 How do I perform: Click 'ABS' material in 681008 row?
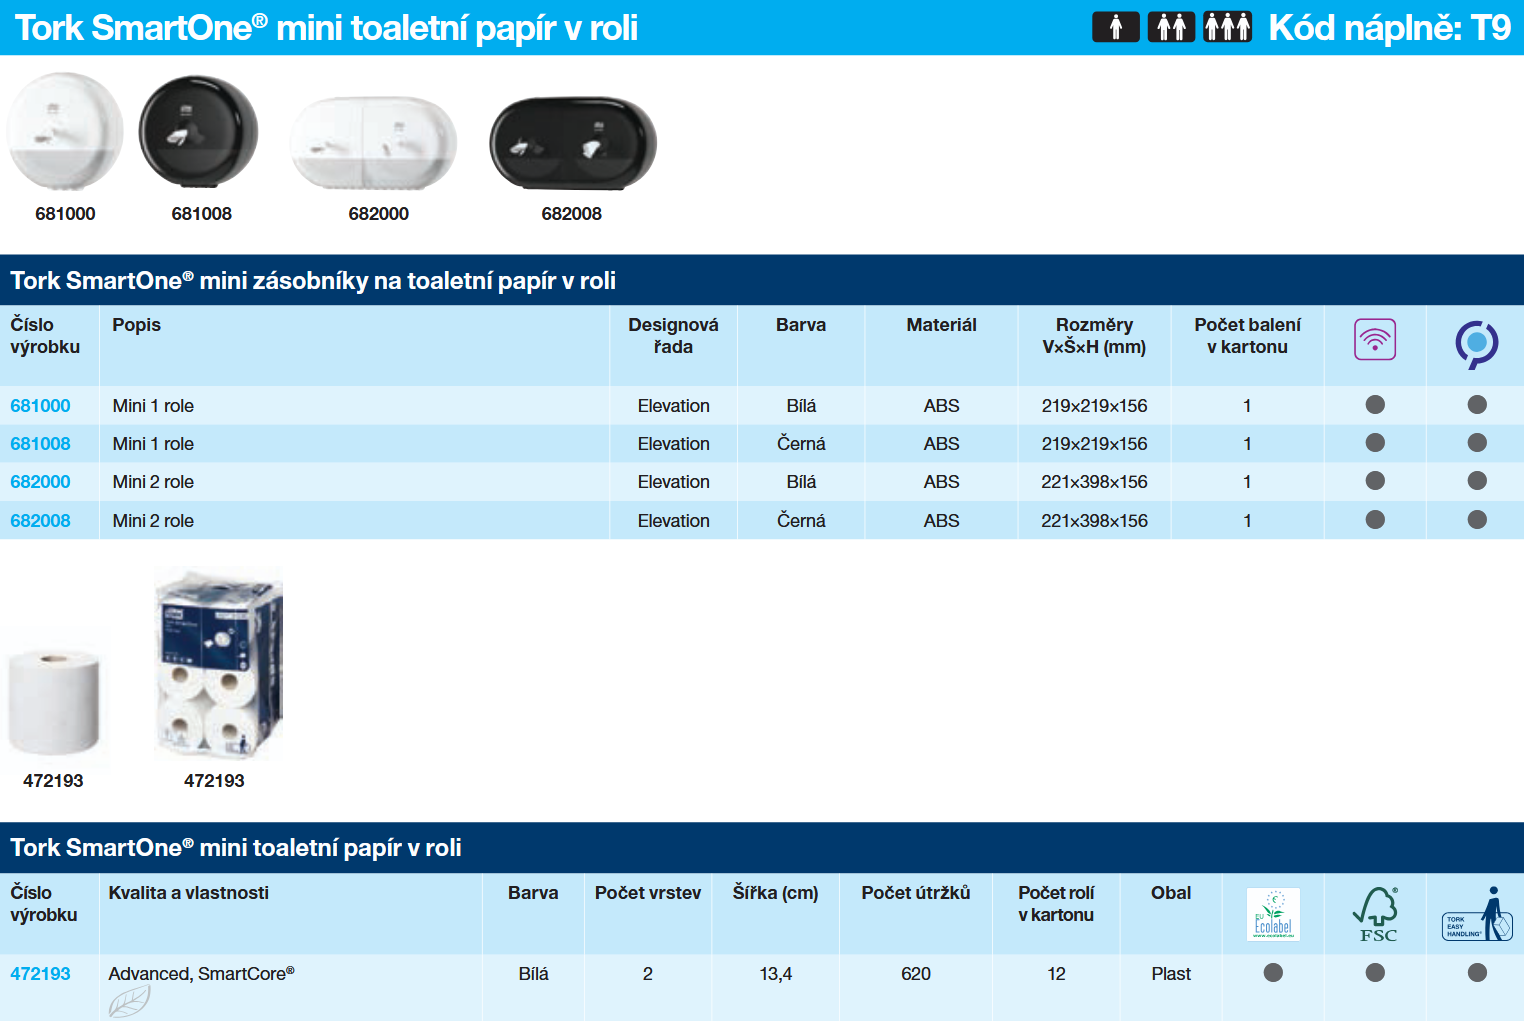tap(941, 443)
